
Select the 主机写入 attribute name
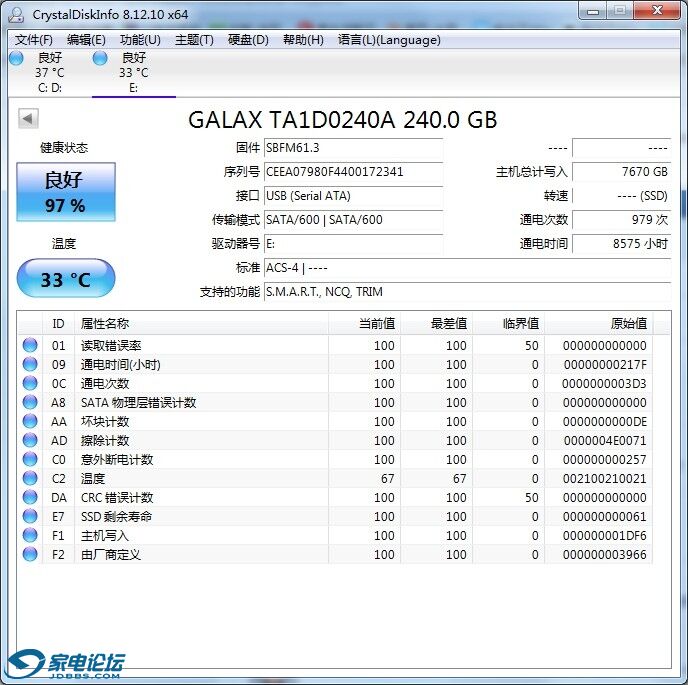[104, 536]
